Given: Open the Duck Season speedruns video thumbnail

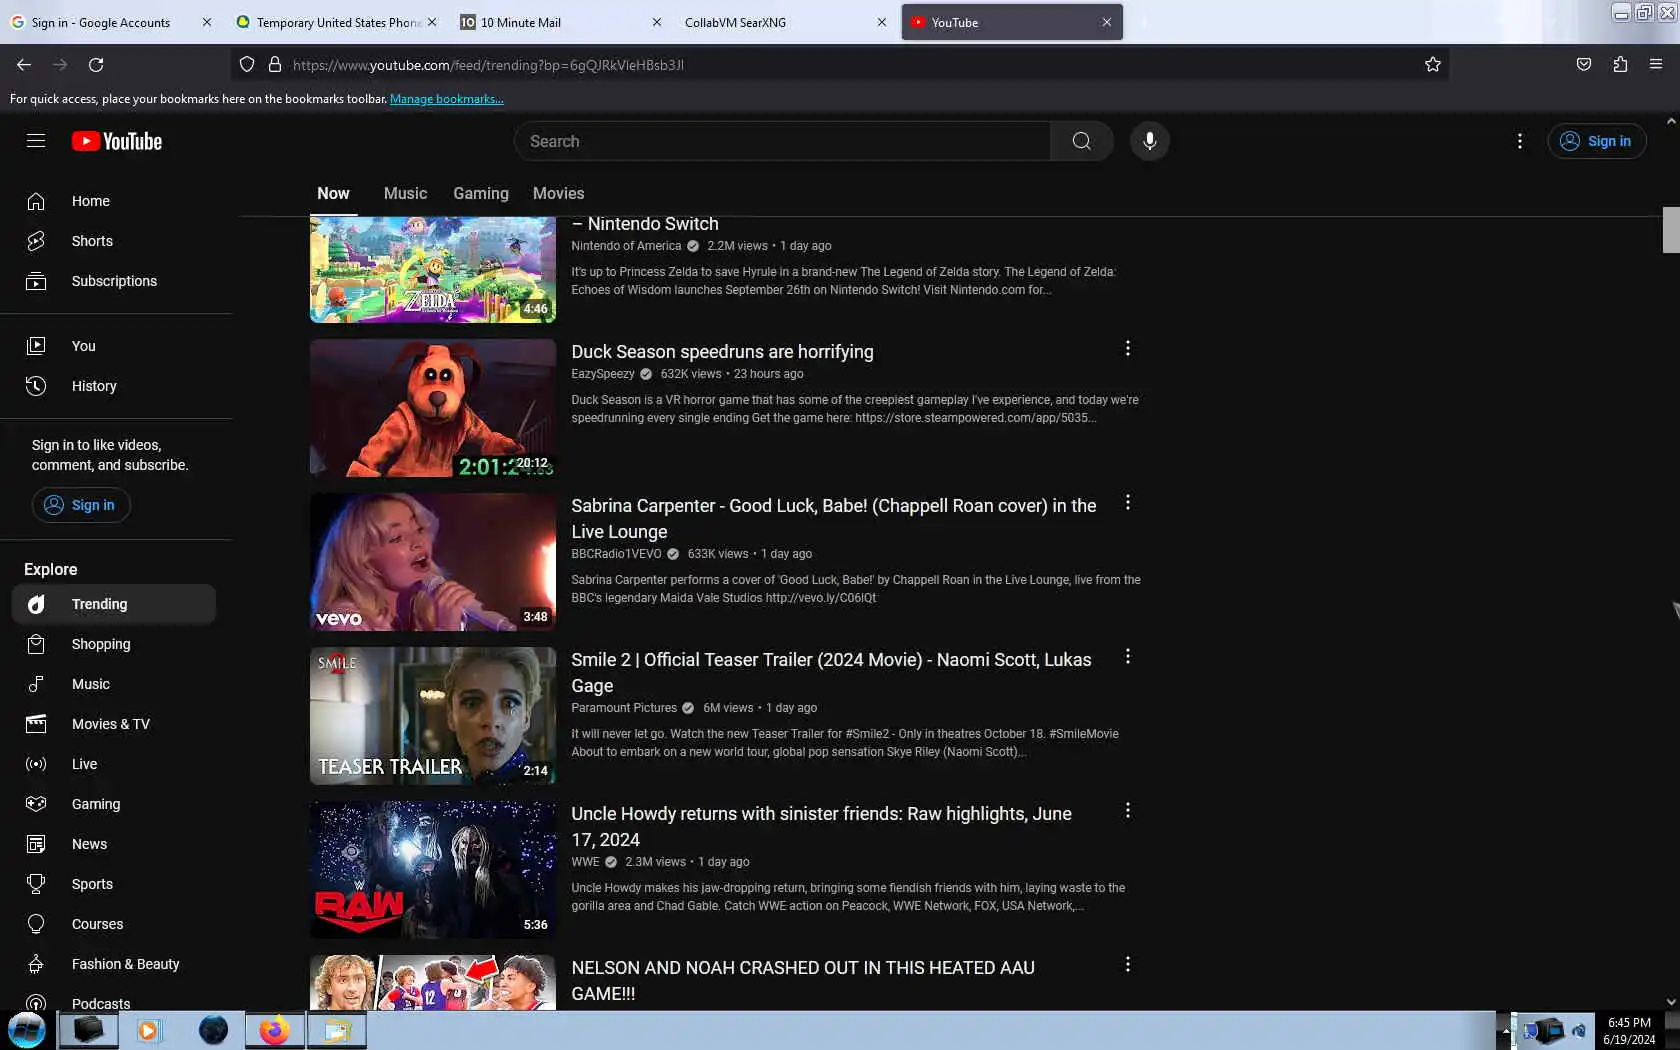Looking at the screenshot, I should pos(433,408).
